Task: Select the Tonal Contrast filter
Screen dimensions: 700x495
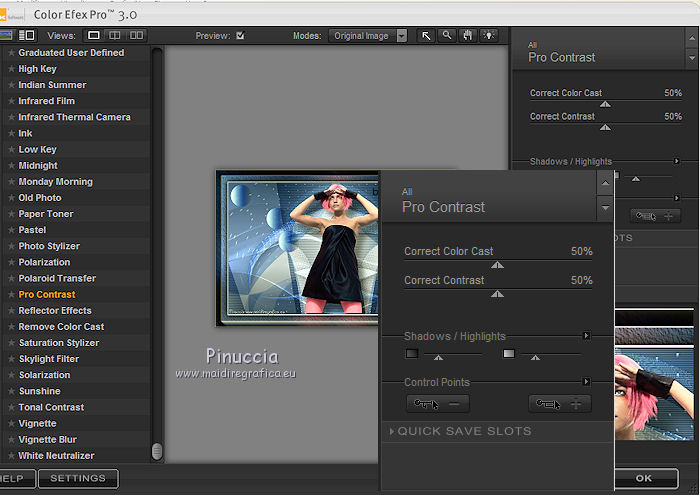Action: pyautogui.click(x=51, y=407)
